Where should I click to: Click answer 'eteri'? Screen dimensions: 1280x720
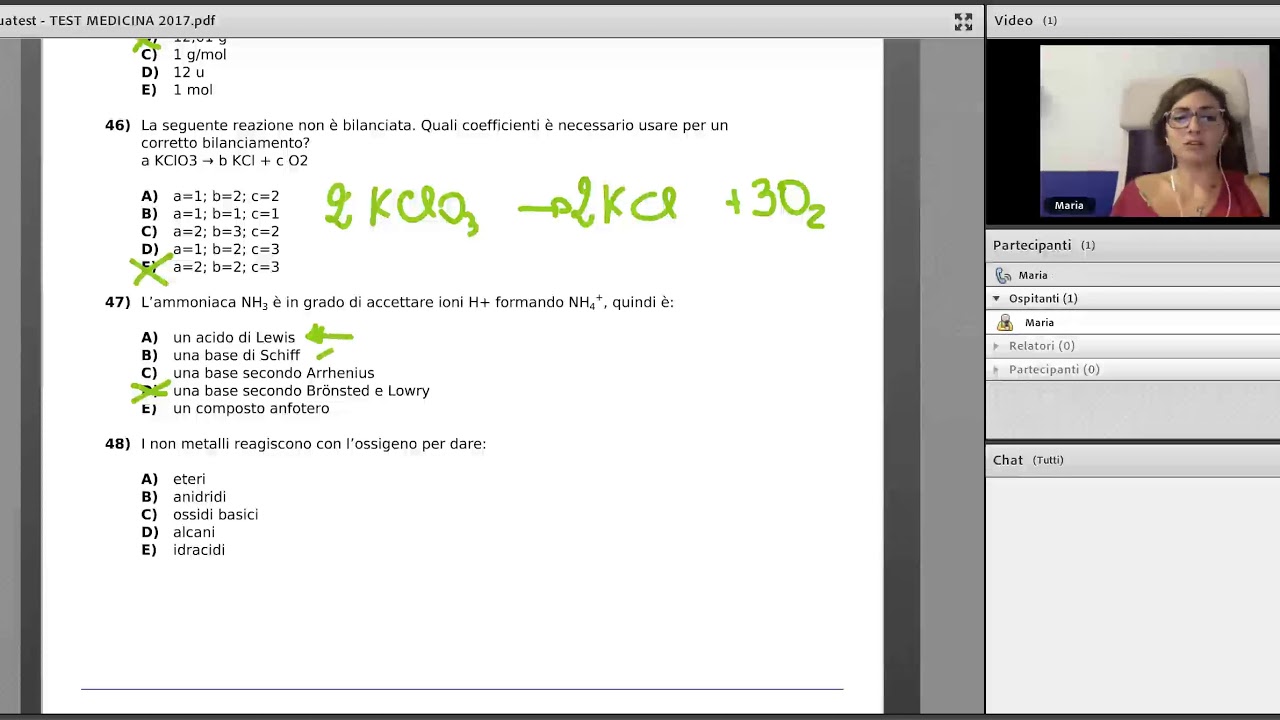click(189, 479)
